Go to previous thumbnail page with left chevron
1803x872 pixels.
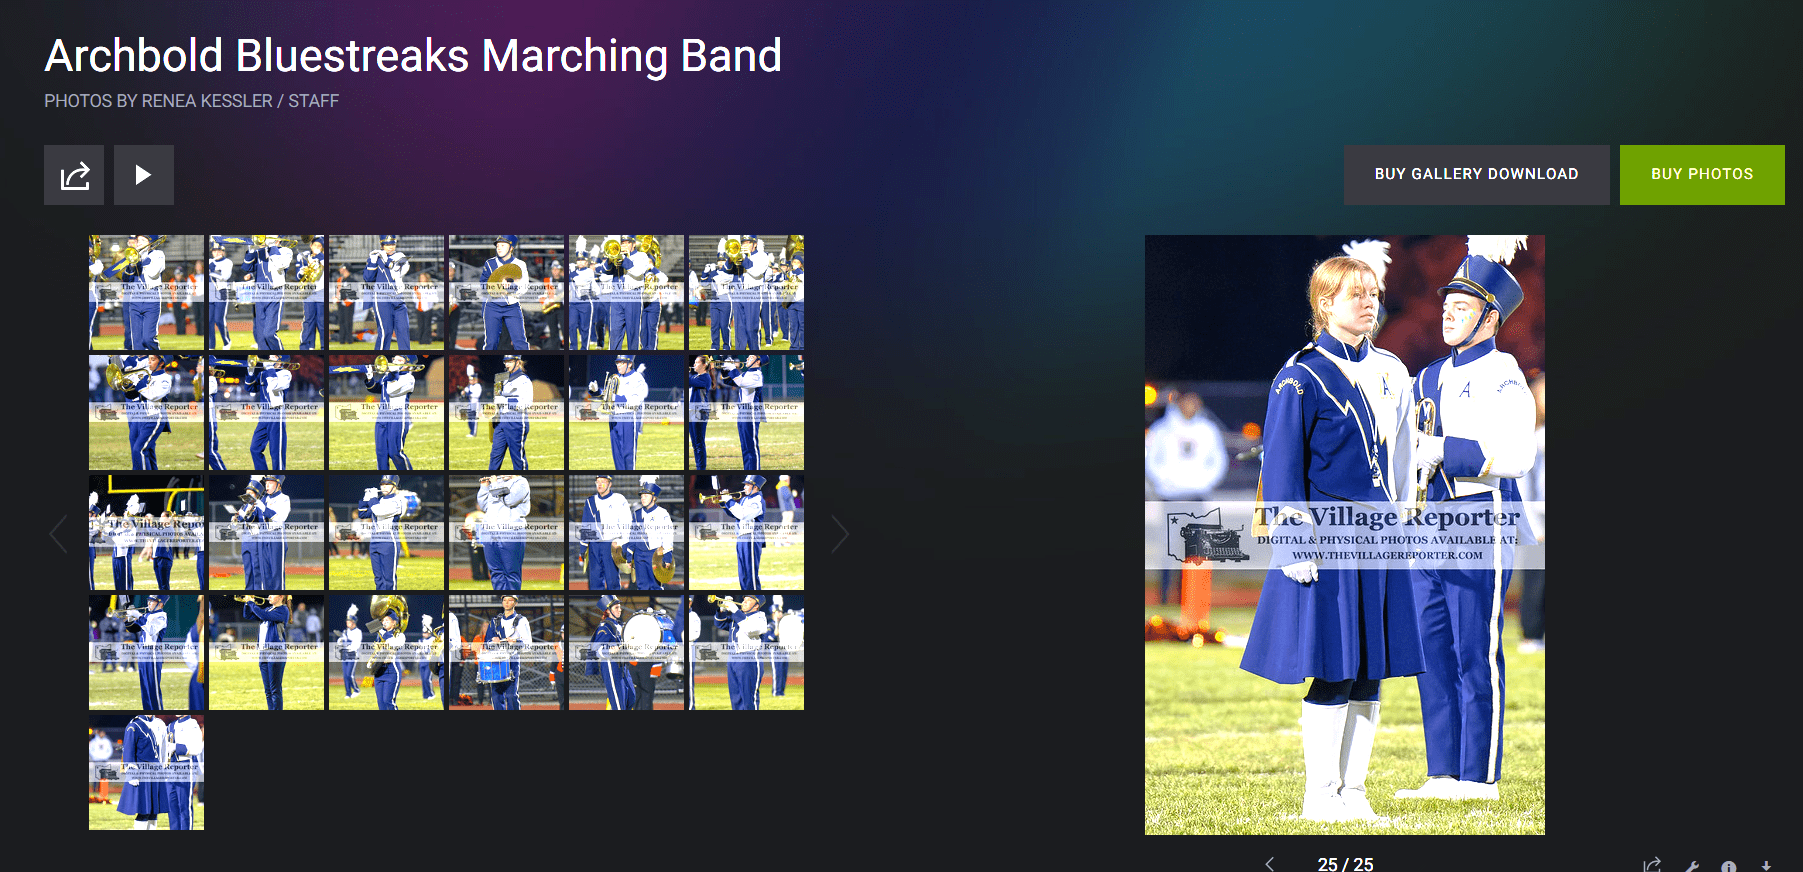coord(58,534)
